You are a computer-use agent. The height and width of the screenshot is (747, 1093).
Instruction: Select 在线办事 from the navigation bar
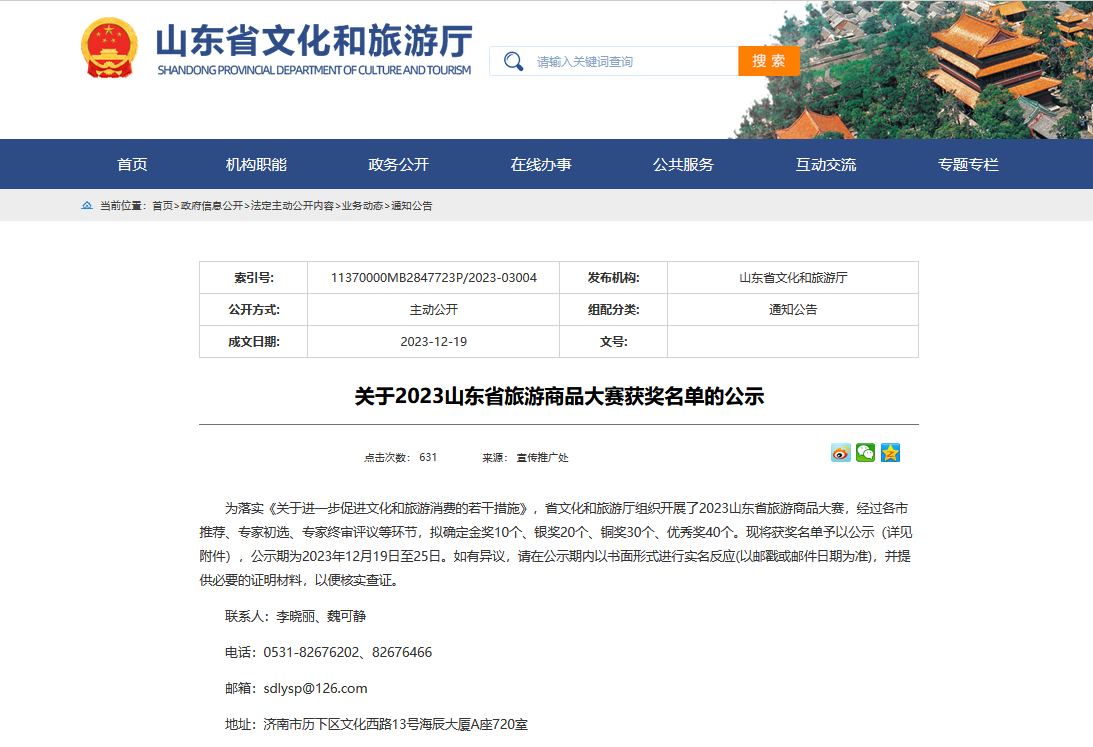(541, 165)
